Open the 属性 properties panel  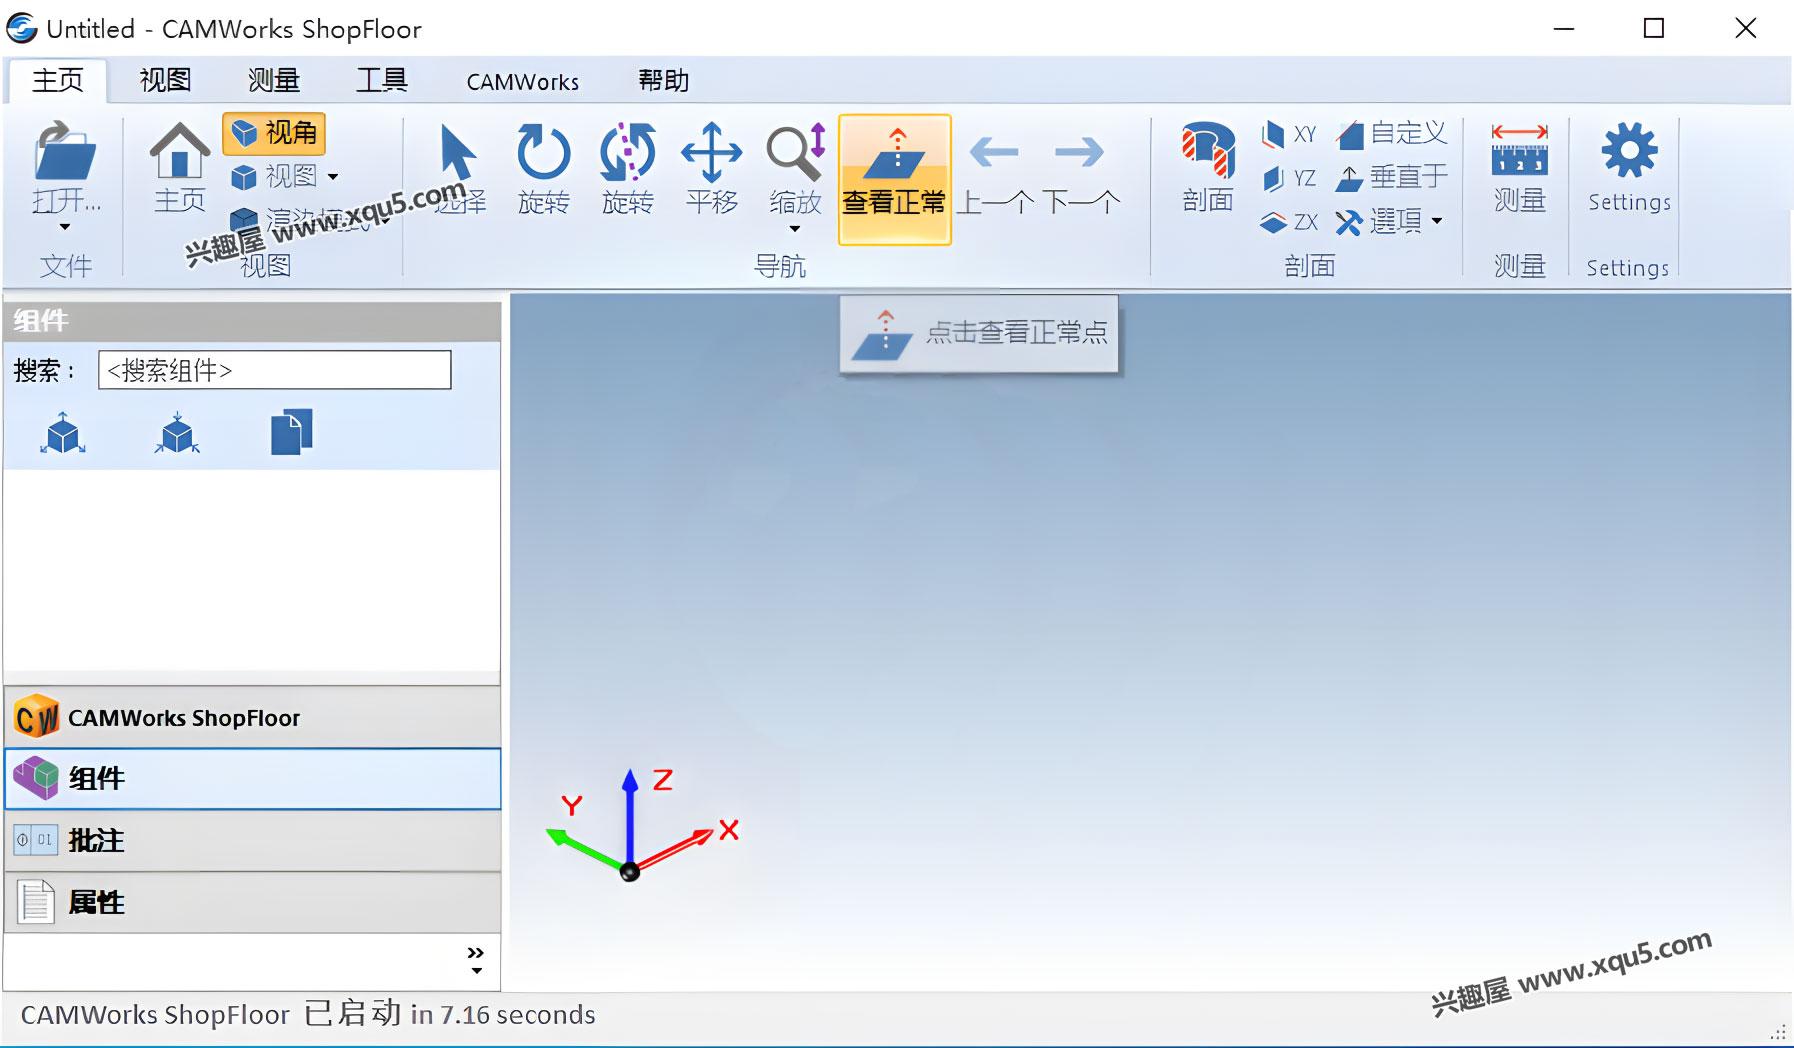click(x=252, y=902)
